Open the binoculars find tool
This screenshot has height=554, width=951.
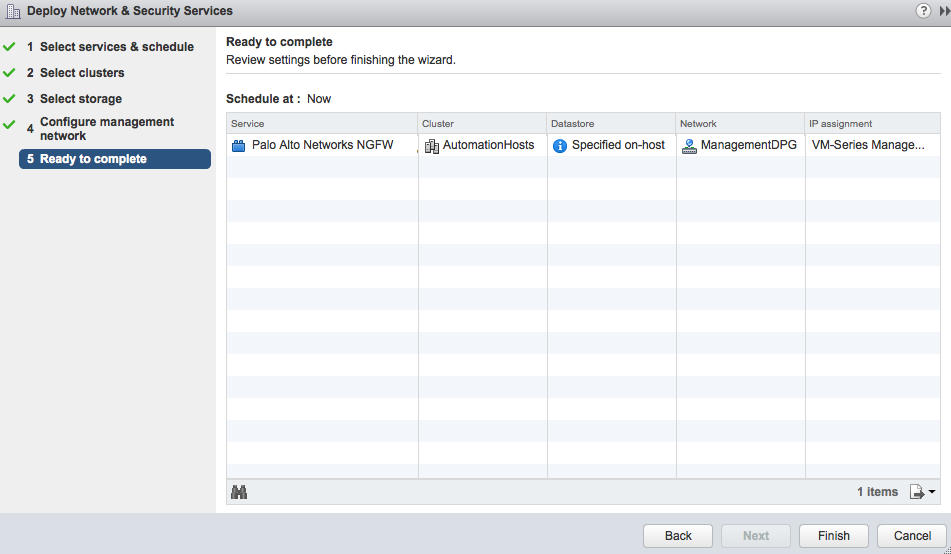239,492
